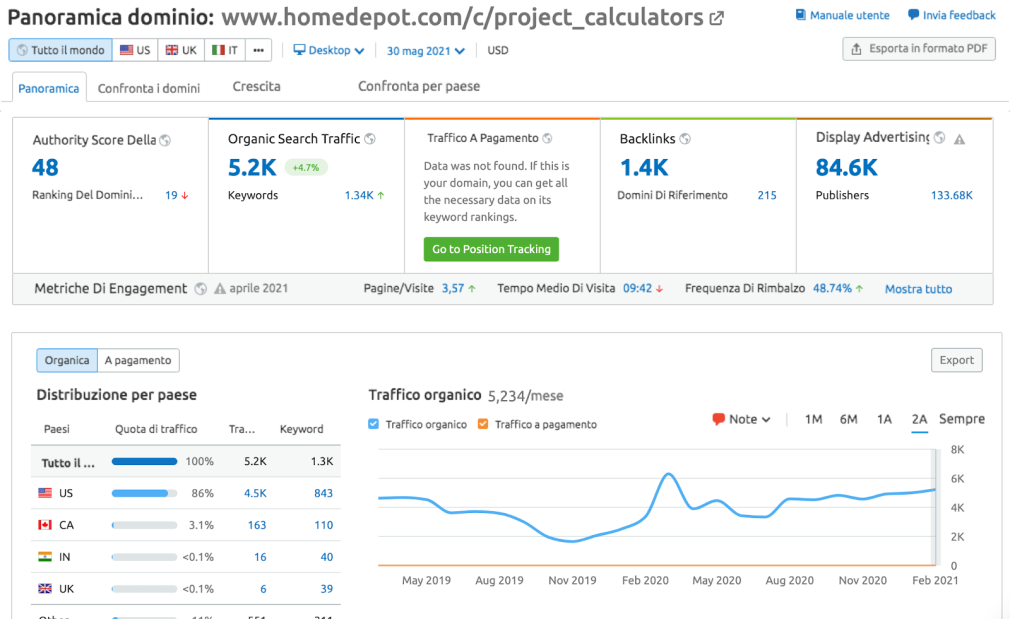Click the 1.34K keywords value
This screenshot has height=619, width=1010.
[x=359, y=195]
